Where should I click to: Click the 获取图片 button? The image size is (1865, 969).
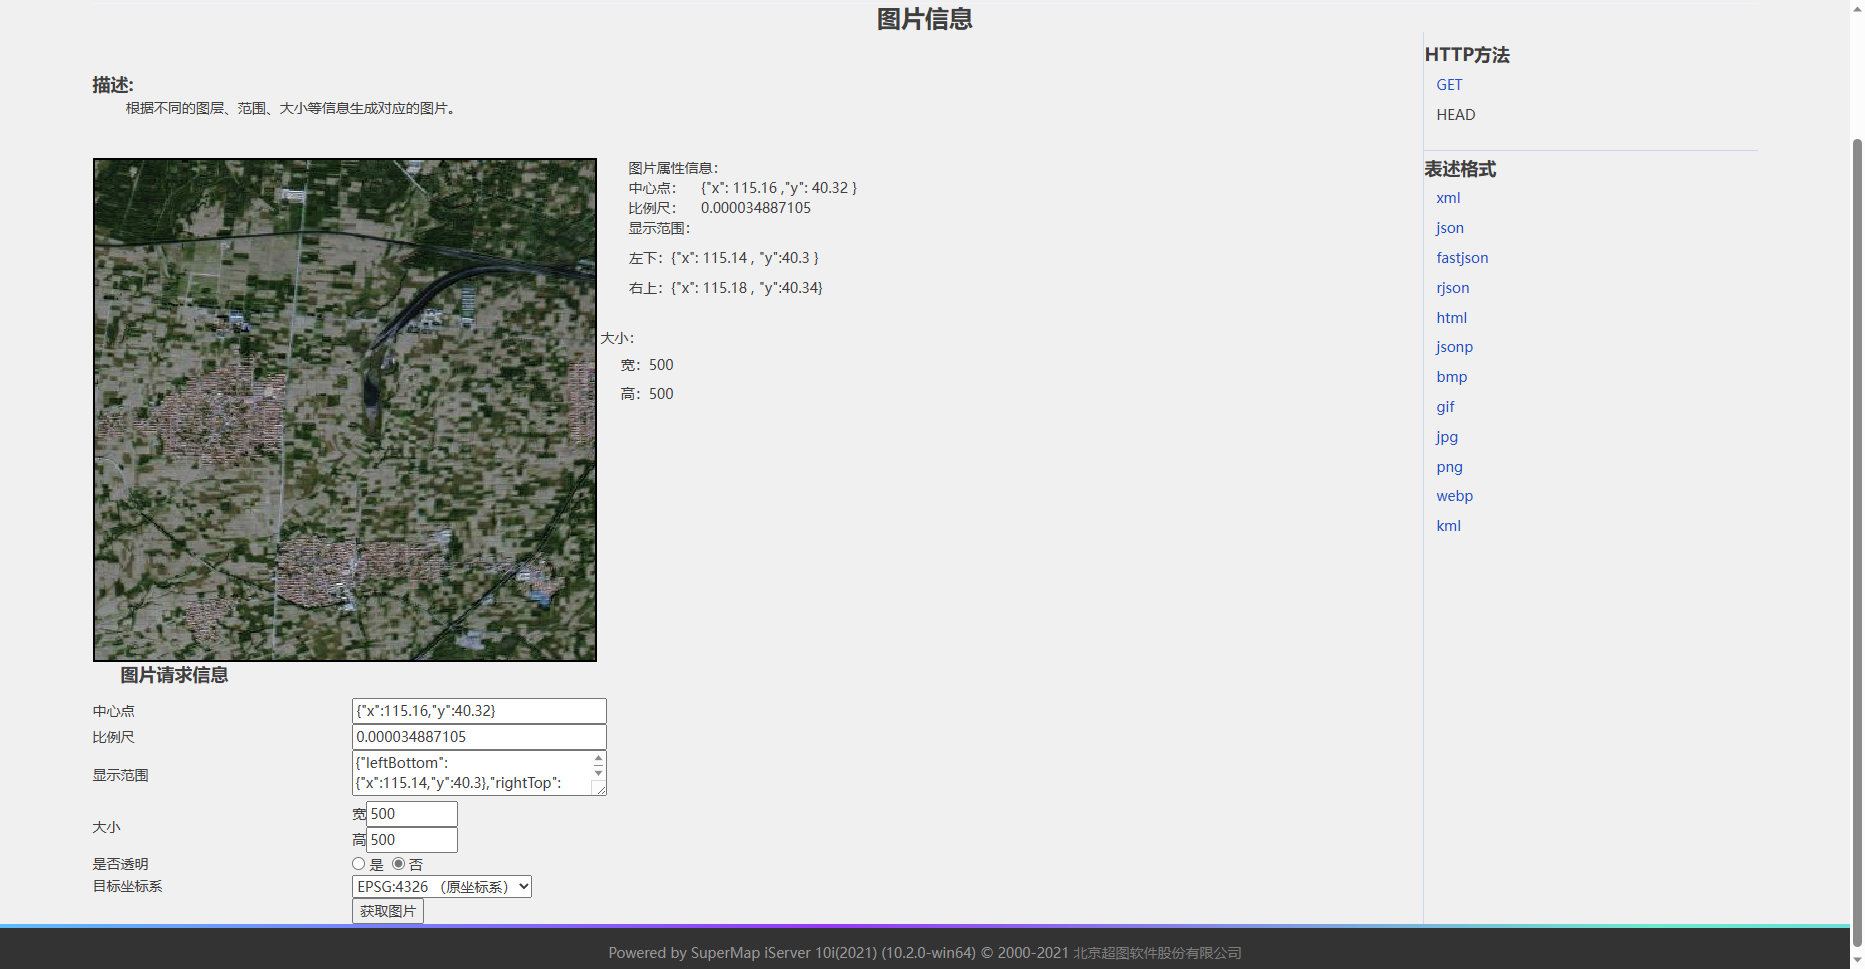pyautogui.click(x=388, y=911)
